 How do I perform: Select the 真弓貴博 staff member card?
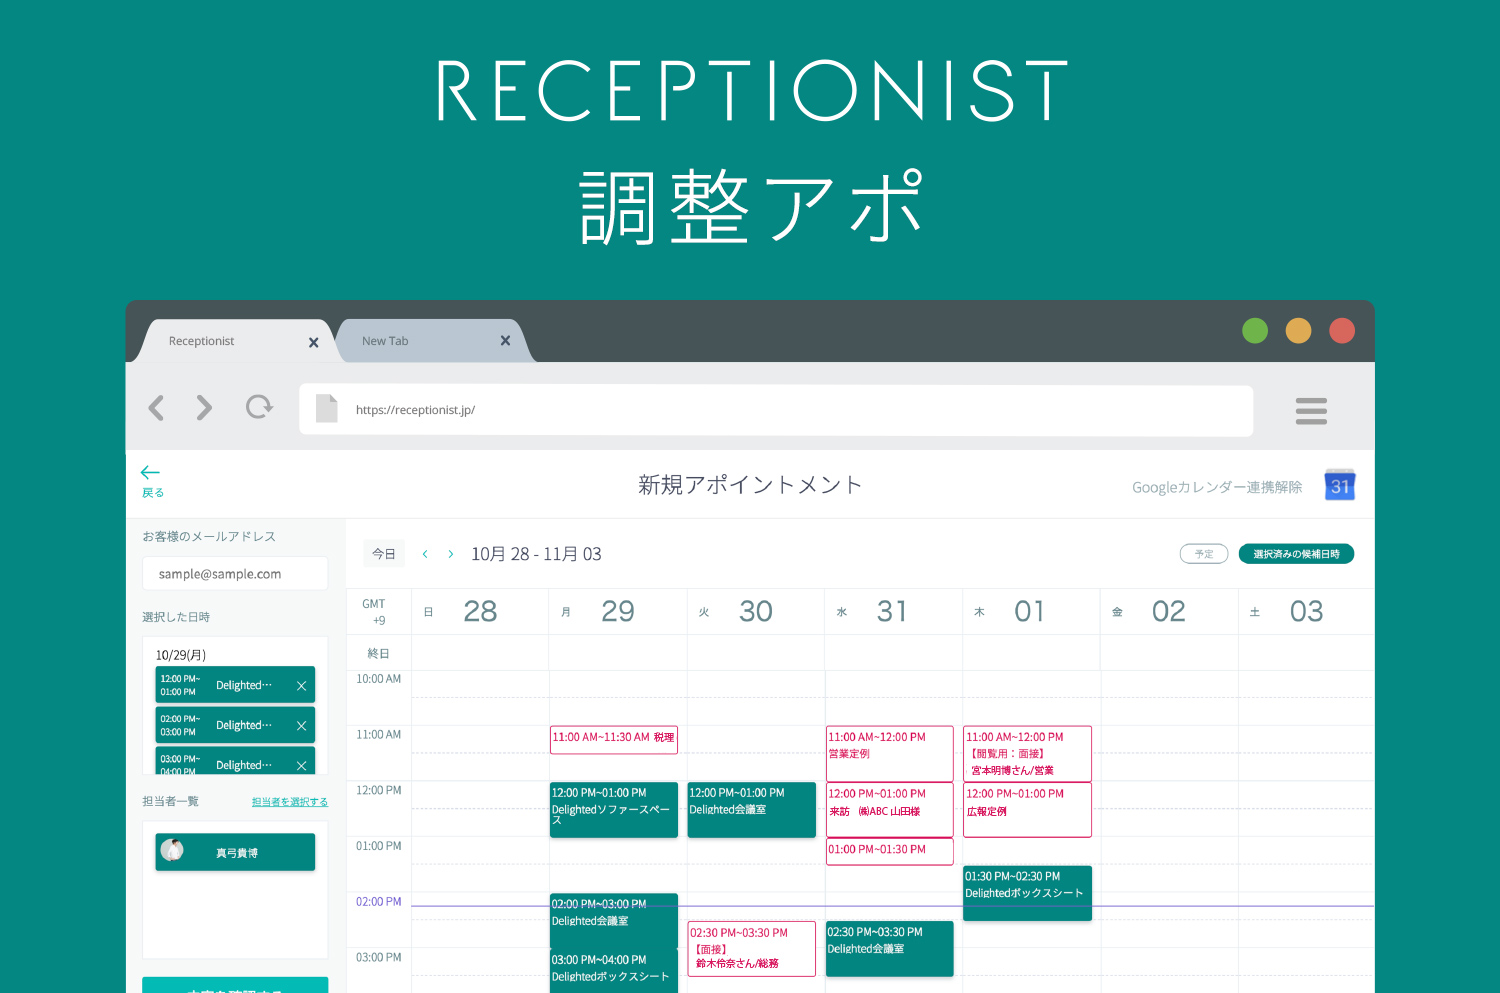pyautogui.click(x=235, y=852)
